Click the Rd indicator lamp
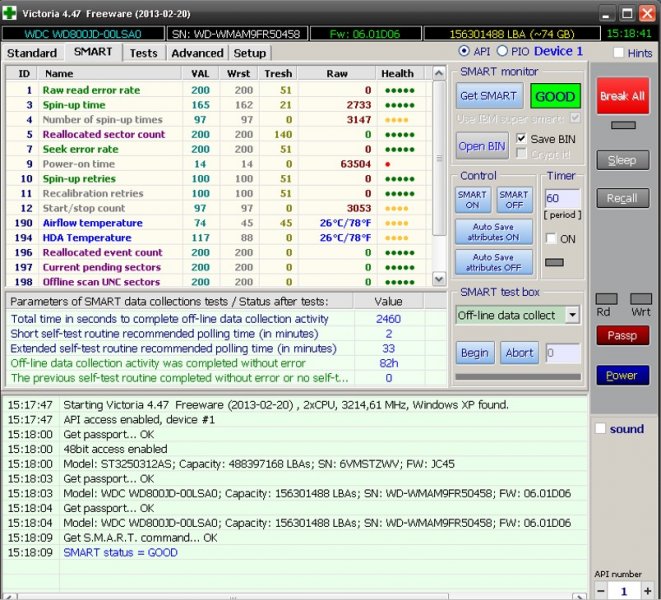The height and width of the screenshot is (600, 661). pyautogui.click(x=607, y=299)
